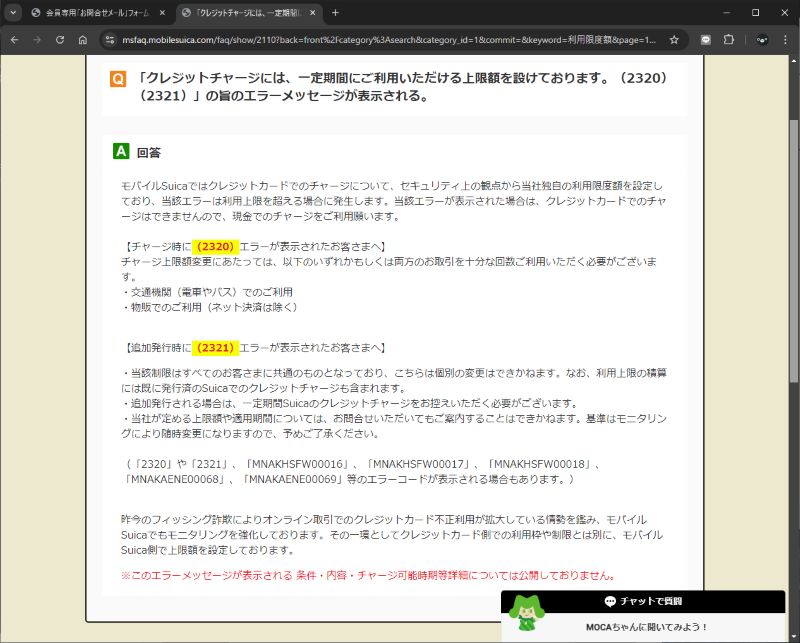Reload the current page
The height and width of the screenshot is (643, 800).
tap(60, 40)
